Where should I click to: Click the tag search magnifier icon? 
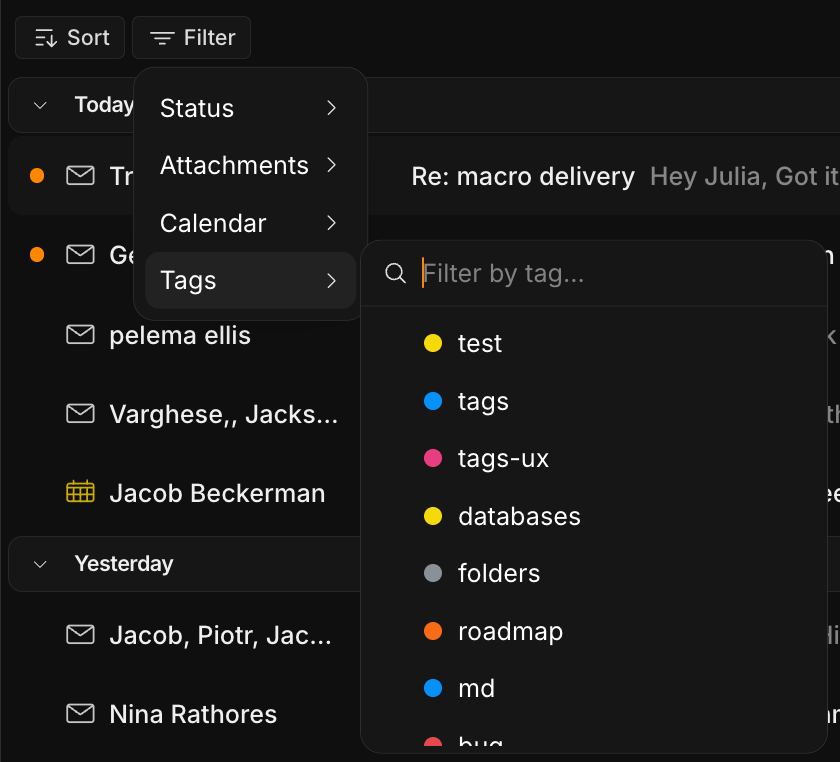click(x=395, y=273)
